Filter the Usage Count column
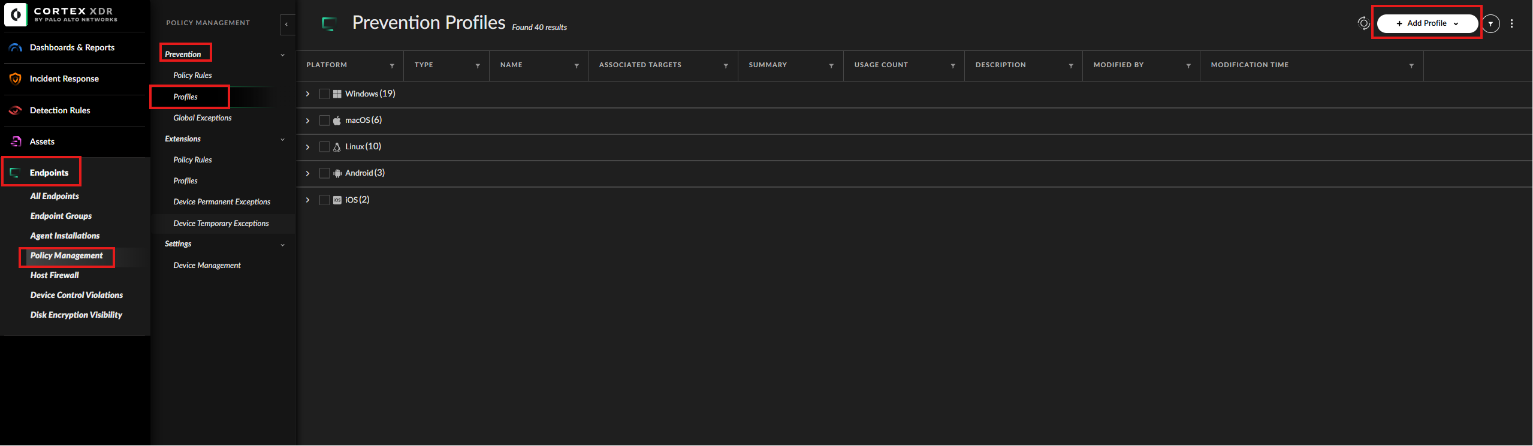 click(x=953, y=65)
